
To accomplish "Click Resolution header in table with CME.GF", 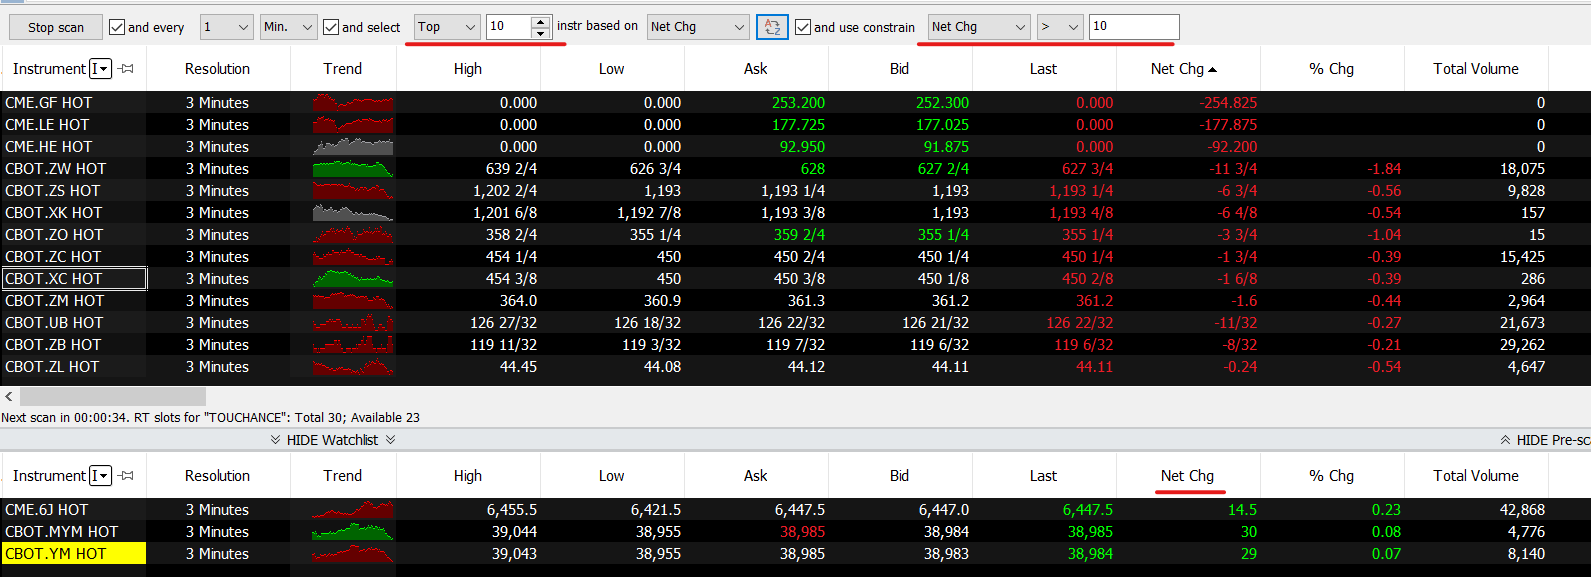I will (218, 69).
